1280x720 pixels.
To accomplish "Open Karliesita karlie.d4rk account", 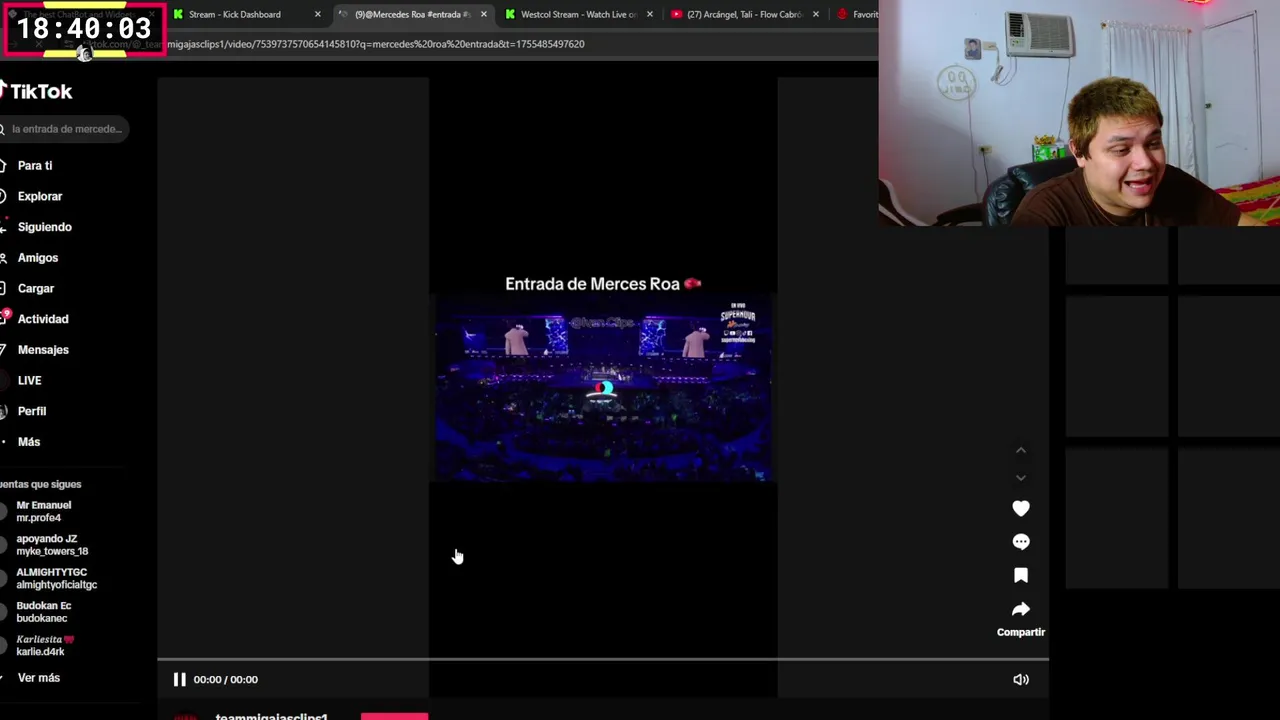I will tap(44, 645).
